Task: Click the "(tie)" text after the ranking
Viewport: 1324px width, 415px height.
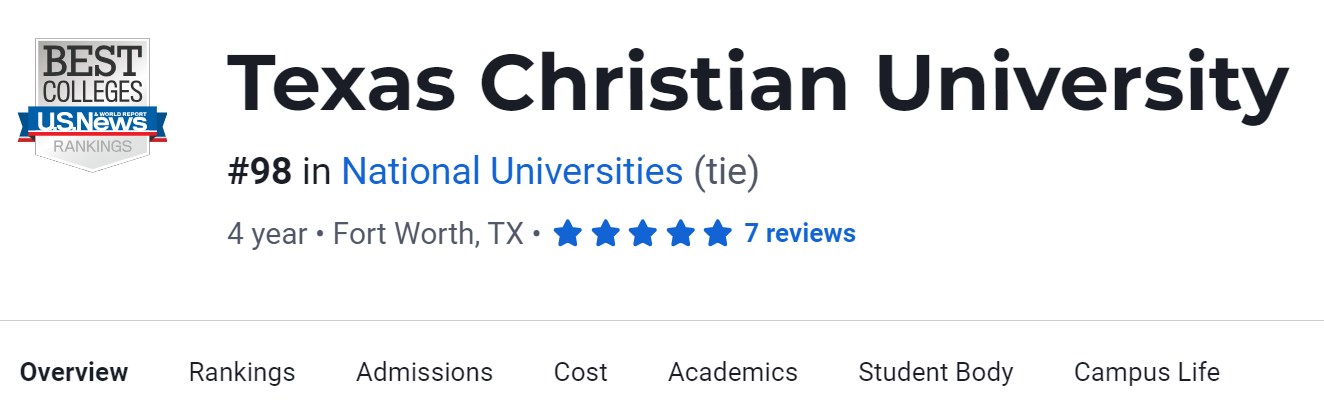Action: click(727, 172)
